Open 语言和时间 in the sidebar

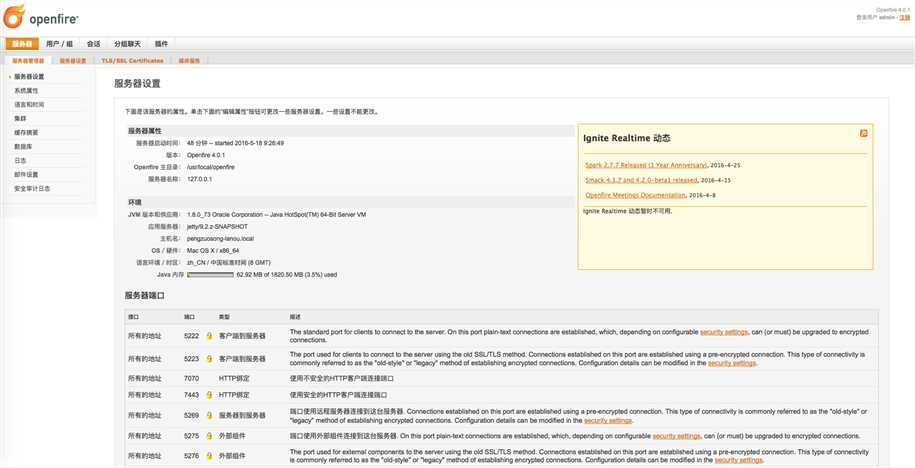click(29, 104)
